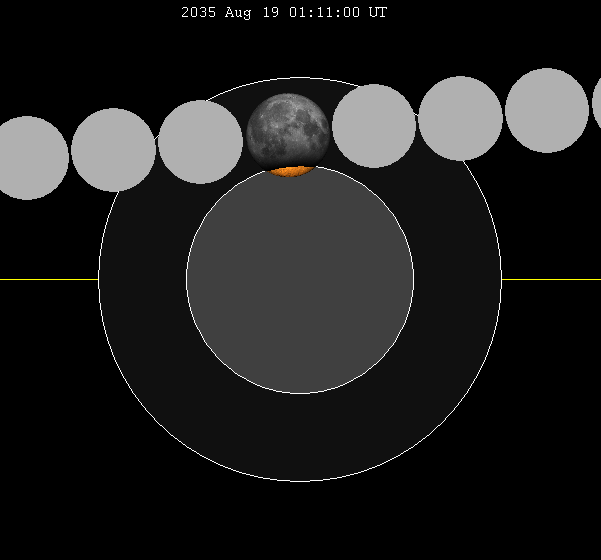Click the gray disc immediately right of Moon

(x=374, y=126)
